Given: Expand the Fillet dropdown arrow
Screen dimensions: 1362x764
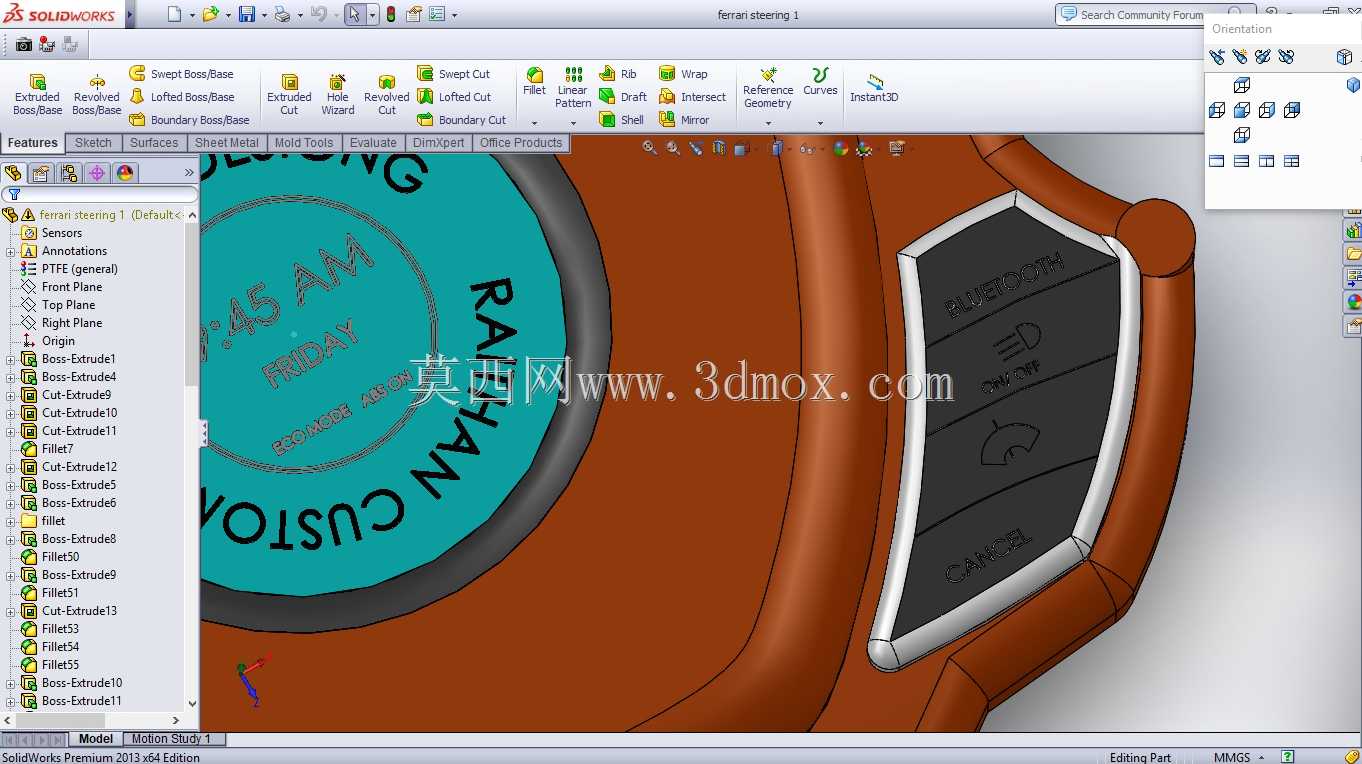Looking at the screenshot, I should (535, 123).
